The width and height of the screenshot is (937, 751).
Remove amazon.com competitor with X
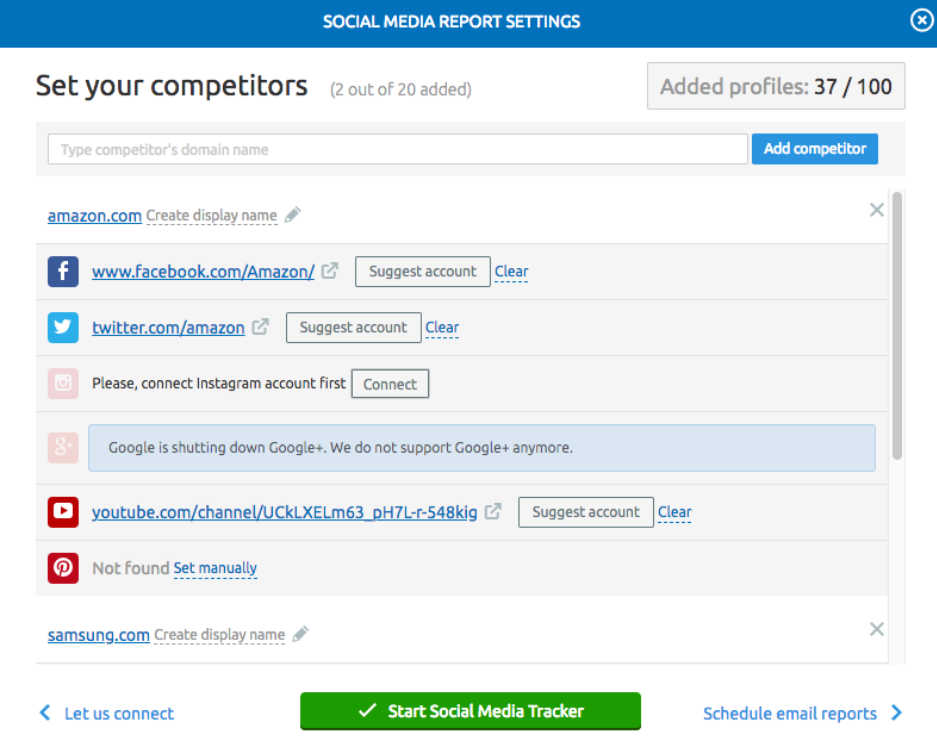pos(877,210)
